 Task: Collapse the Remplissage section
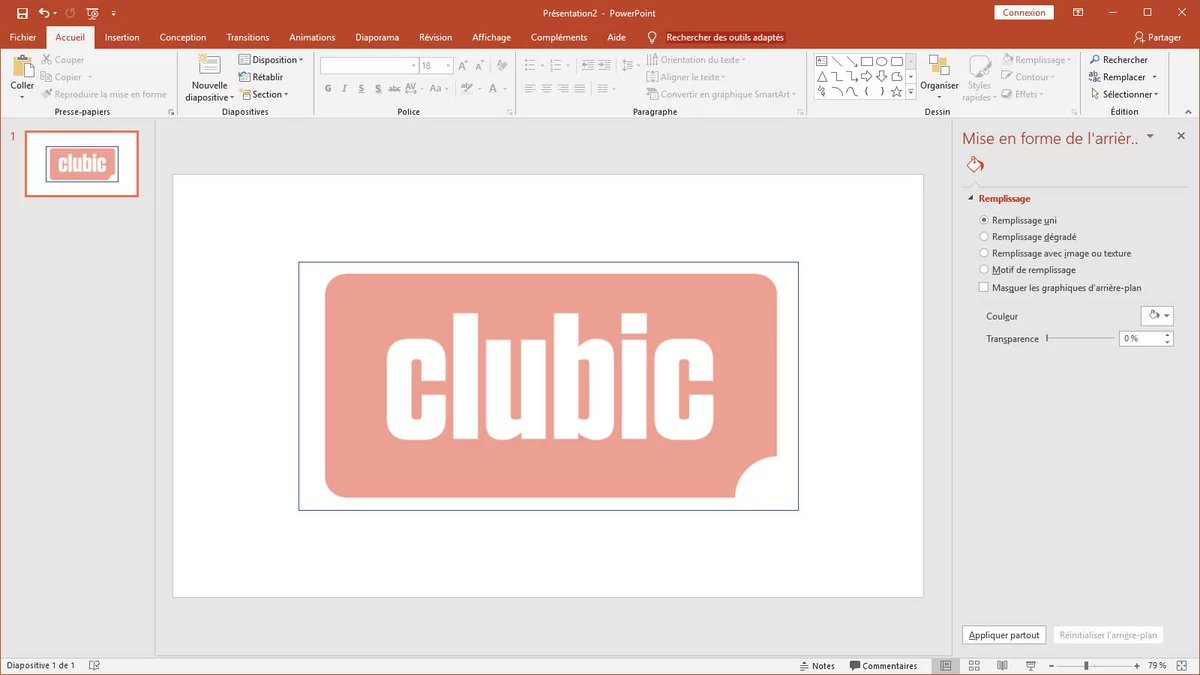970,198
